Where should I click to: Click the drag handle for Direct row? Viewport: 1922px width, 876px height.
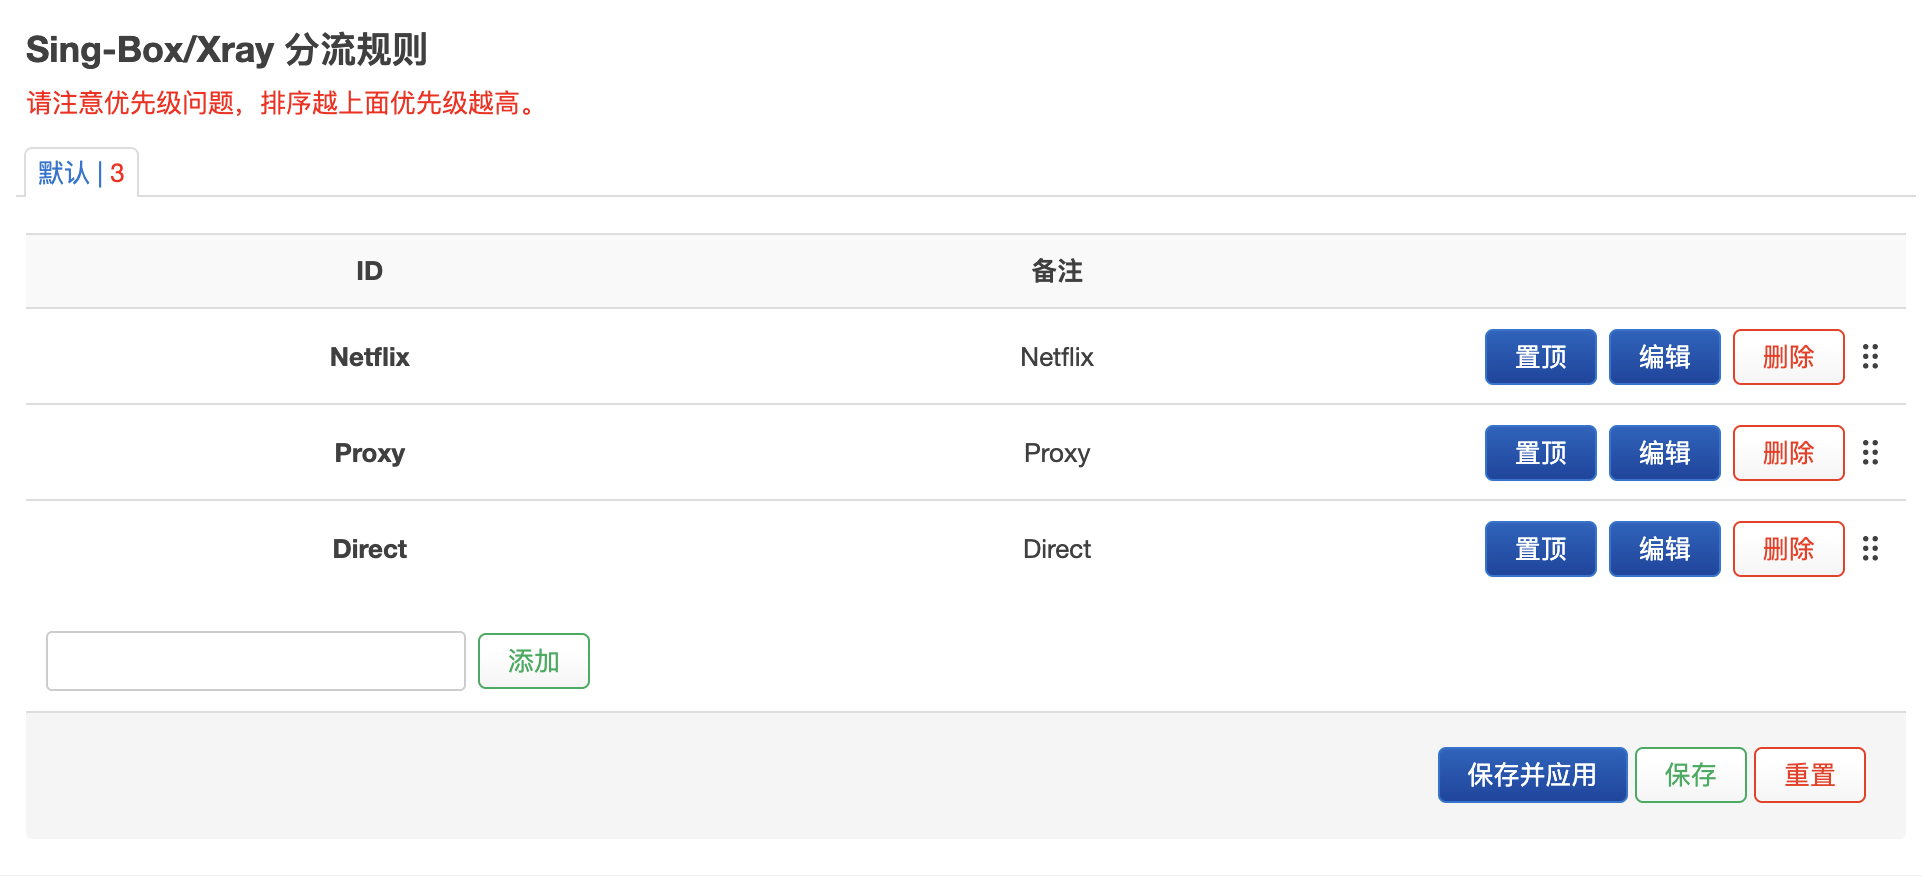(1870, 549)
